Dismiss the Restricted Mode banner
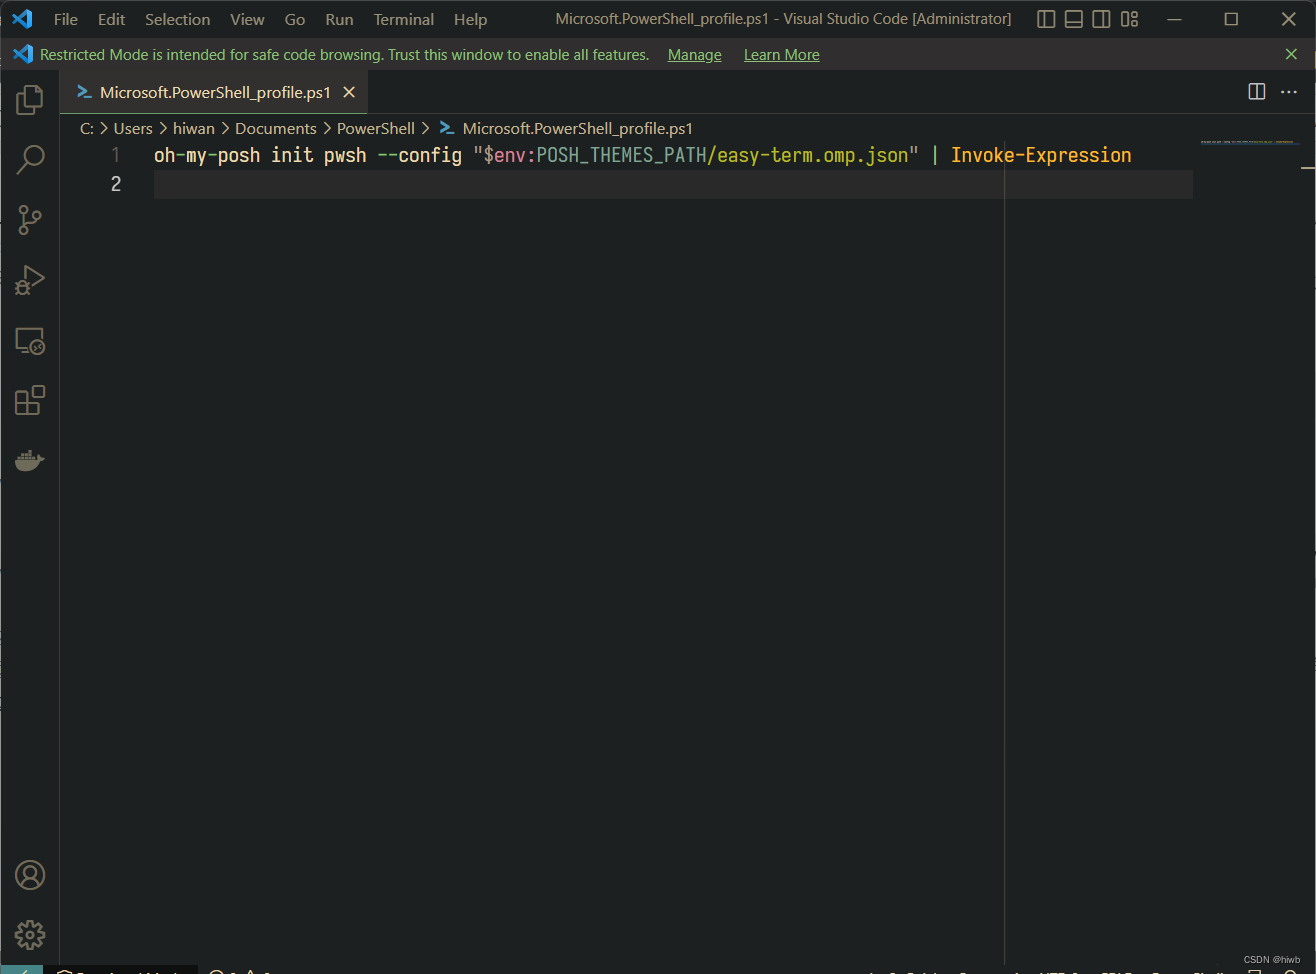Viewport: 1316px width, 974px height. [1291, 54]
